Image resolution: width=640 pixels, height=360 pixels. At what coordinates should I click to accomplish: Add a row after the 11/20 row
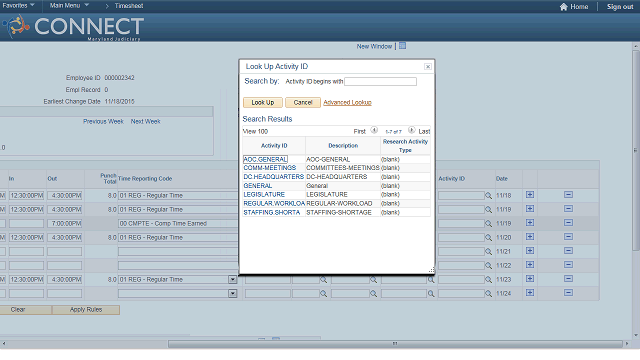pyautogui.click(x=530, y=237)
